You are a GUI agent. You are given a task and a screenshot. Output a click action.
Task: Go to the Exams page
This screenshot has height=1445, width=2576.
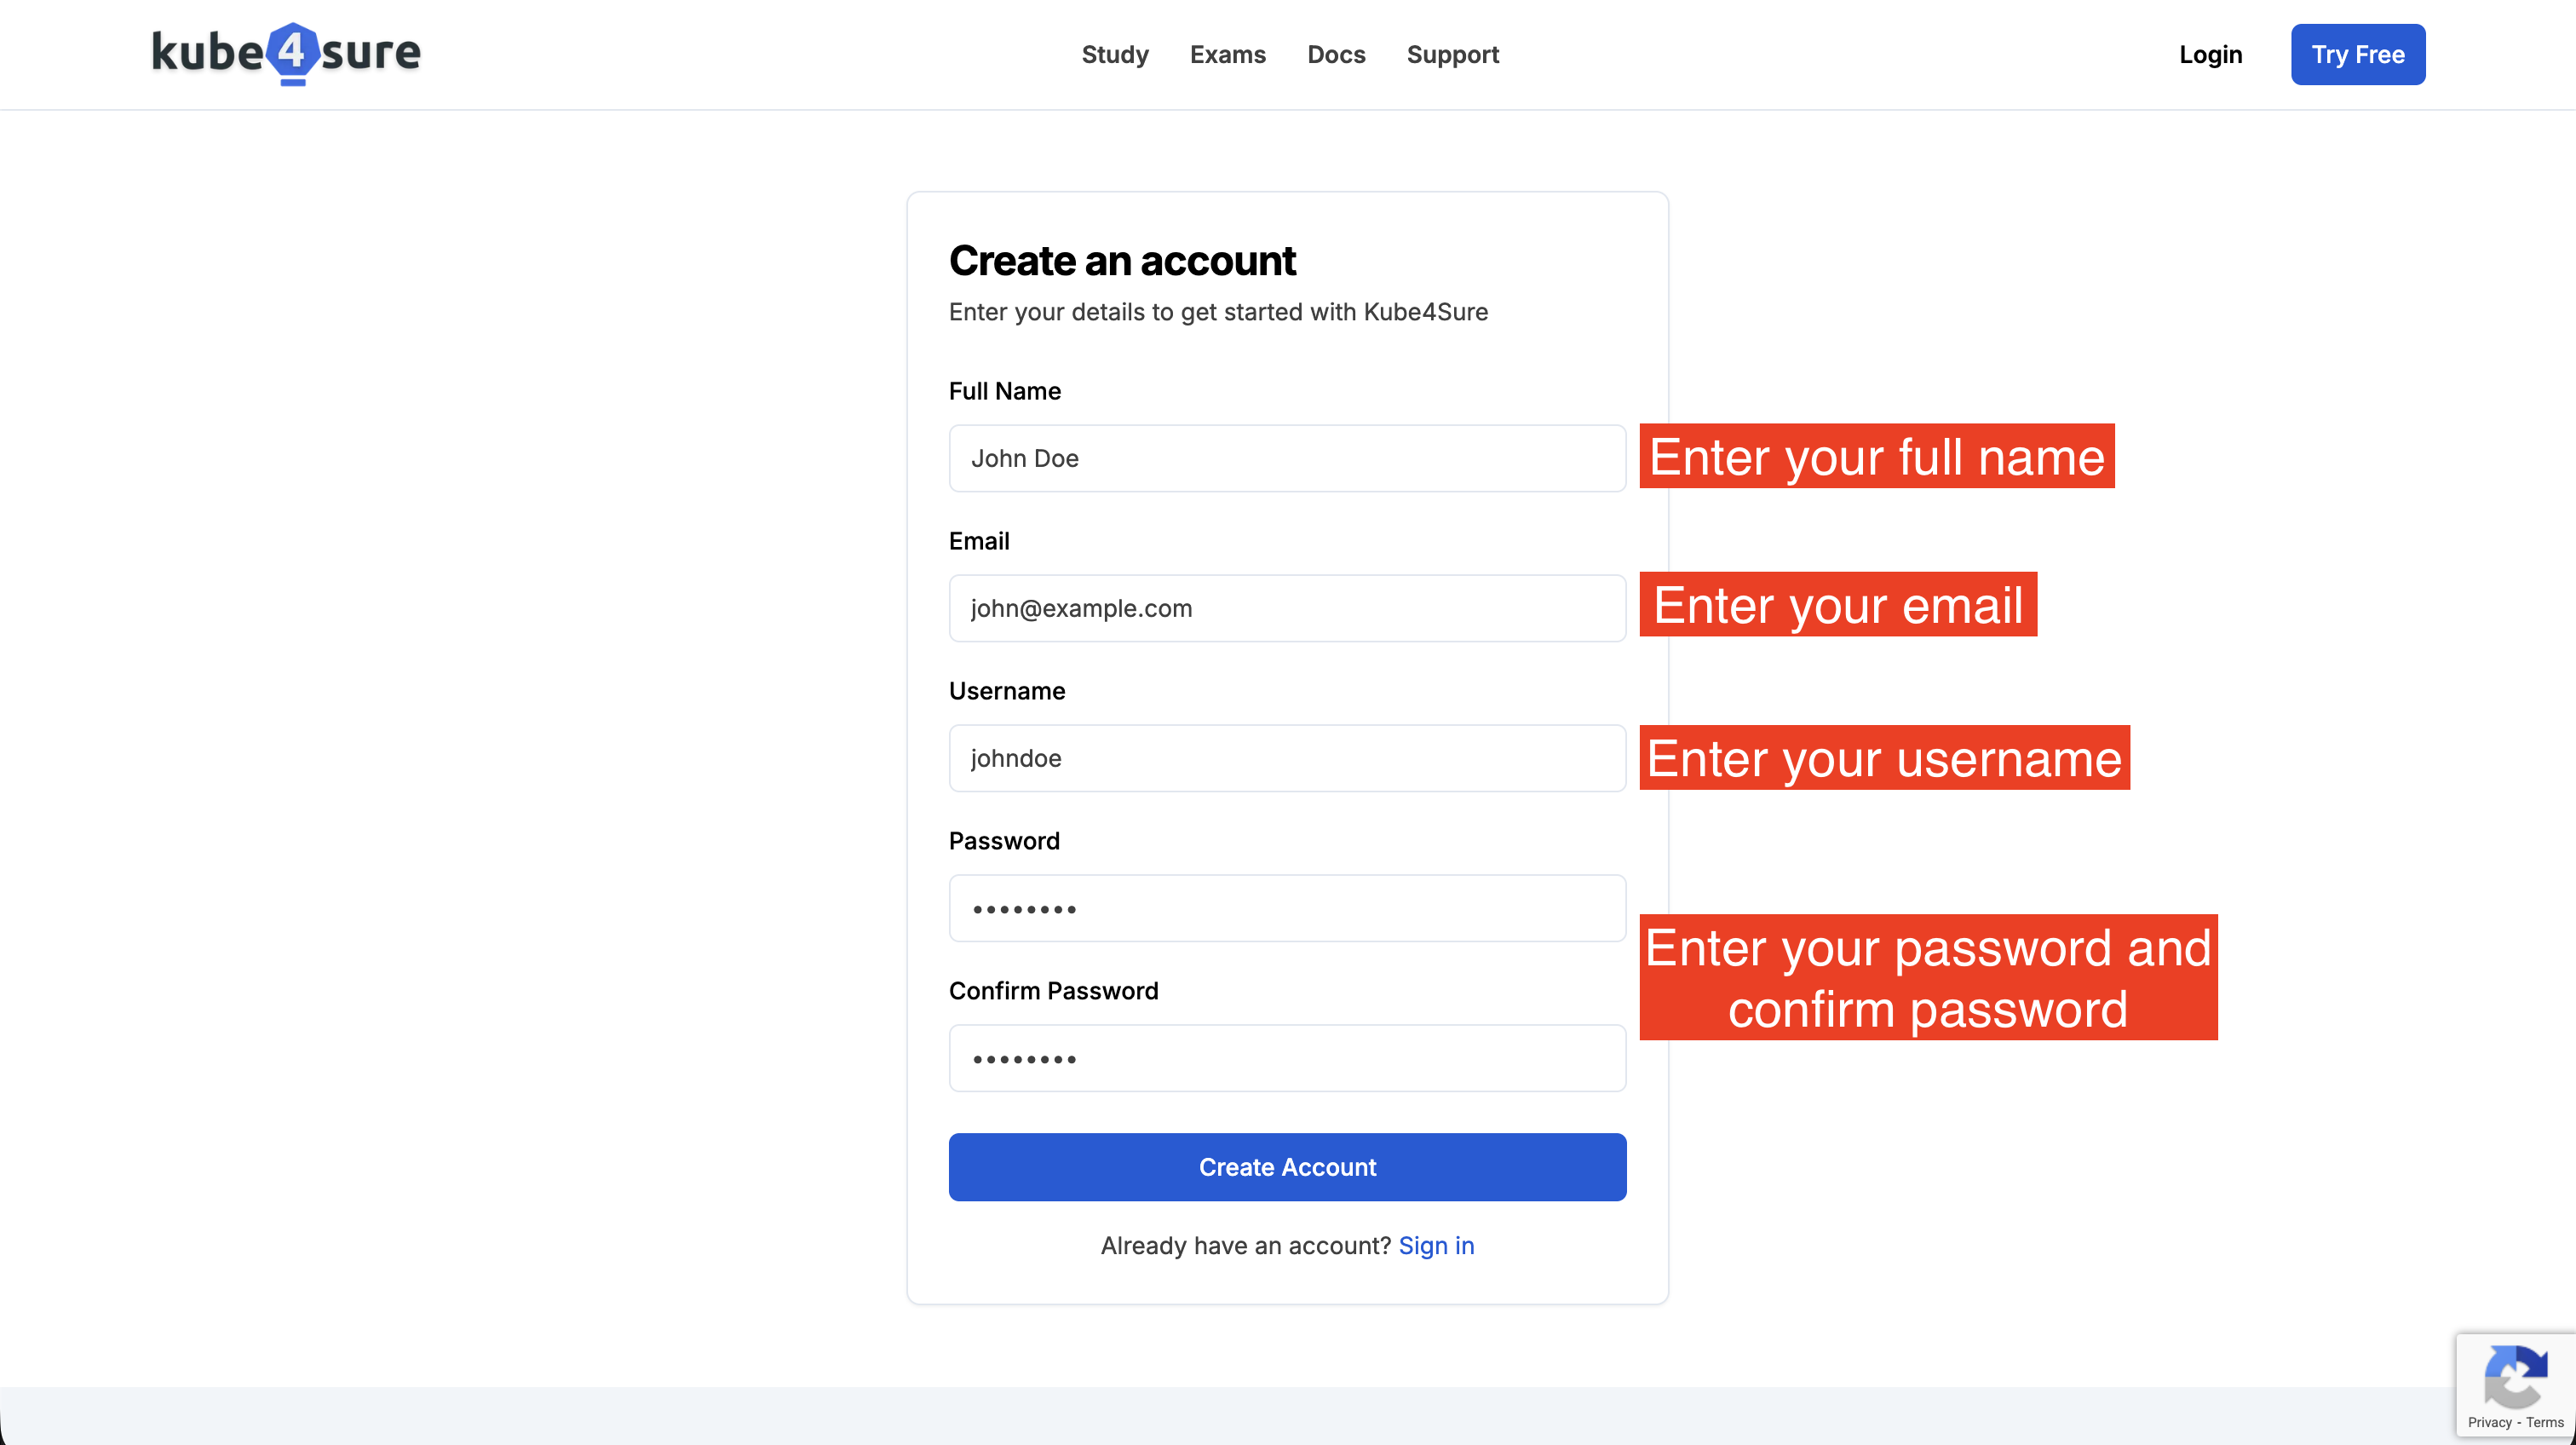[x=1227, y=54]
